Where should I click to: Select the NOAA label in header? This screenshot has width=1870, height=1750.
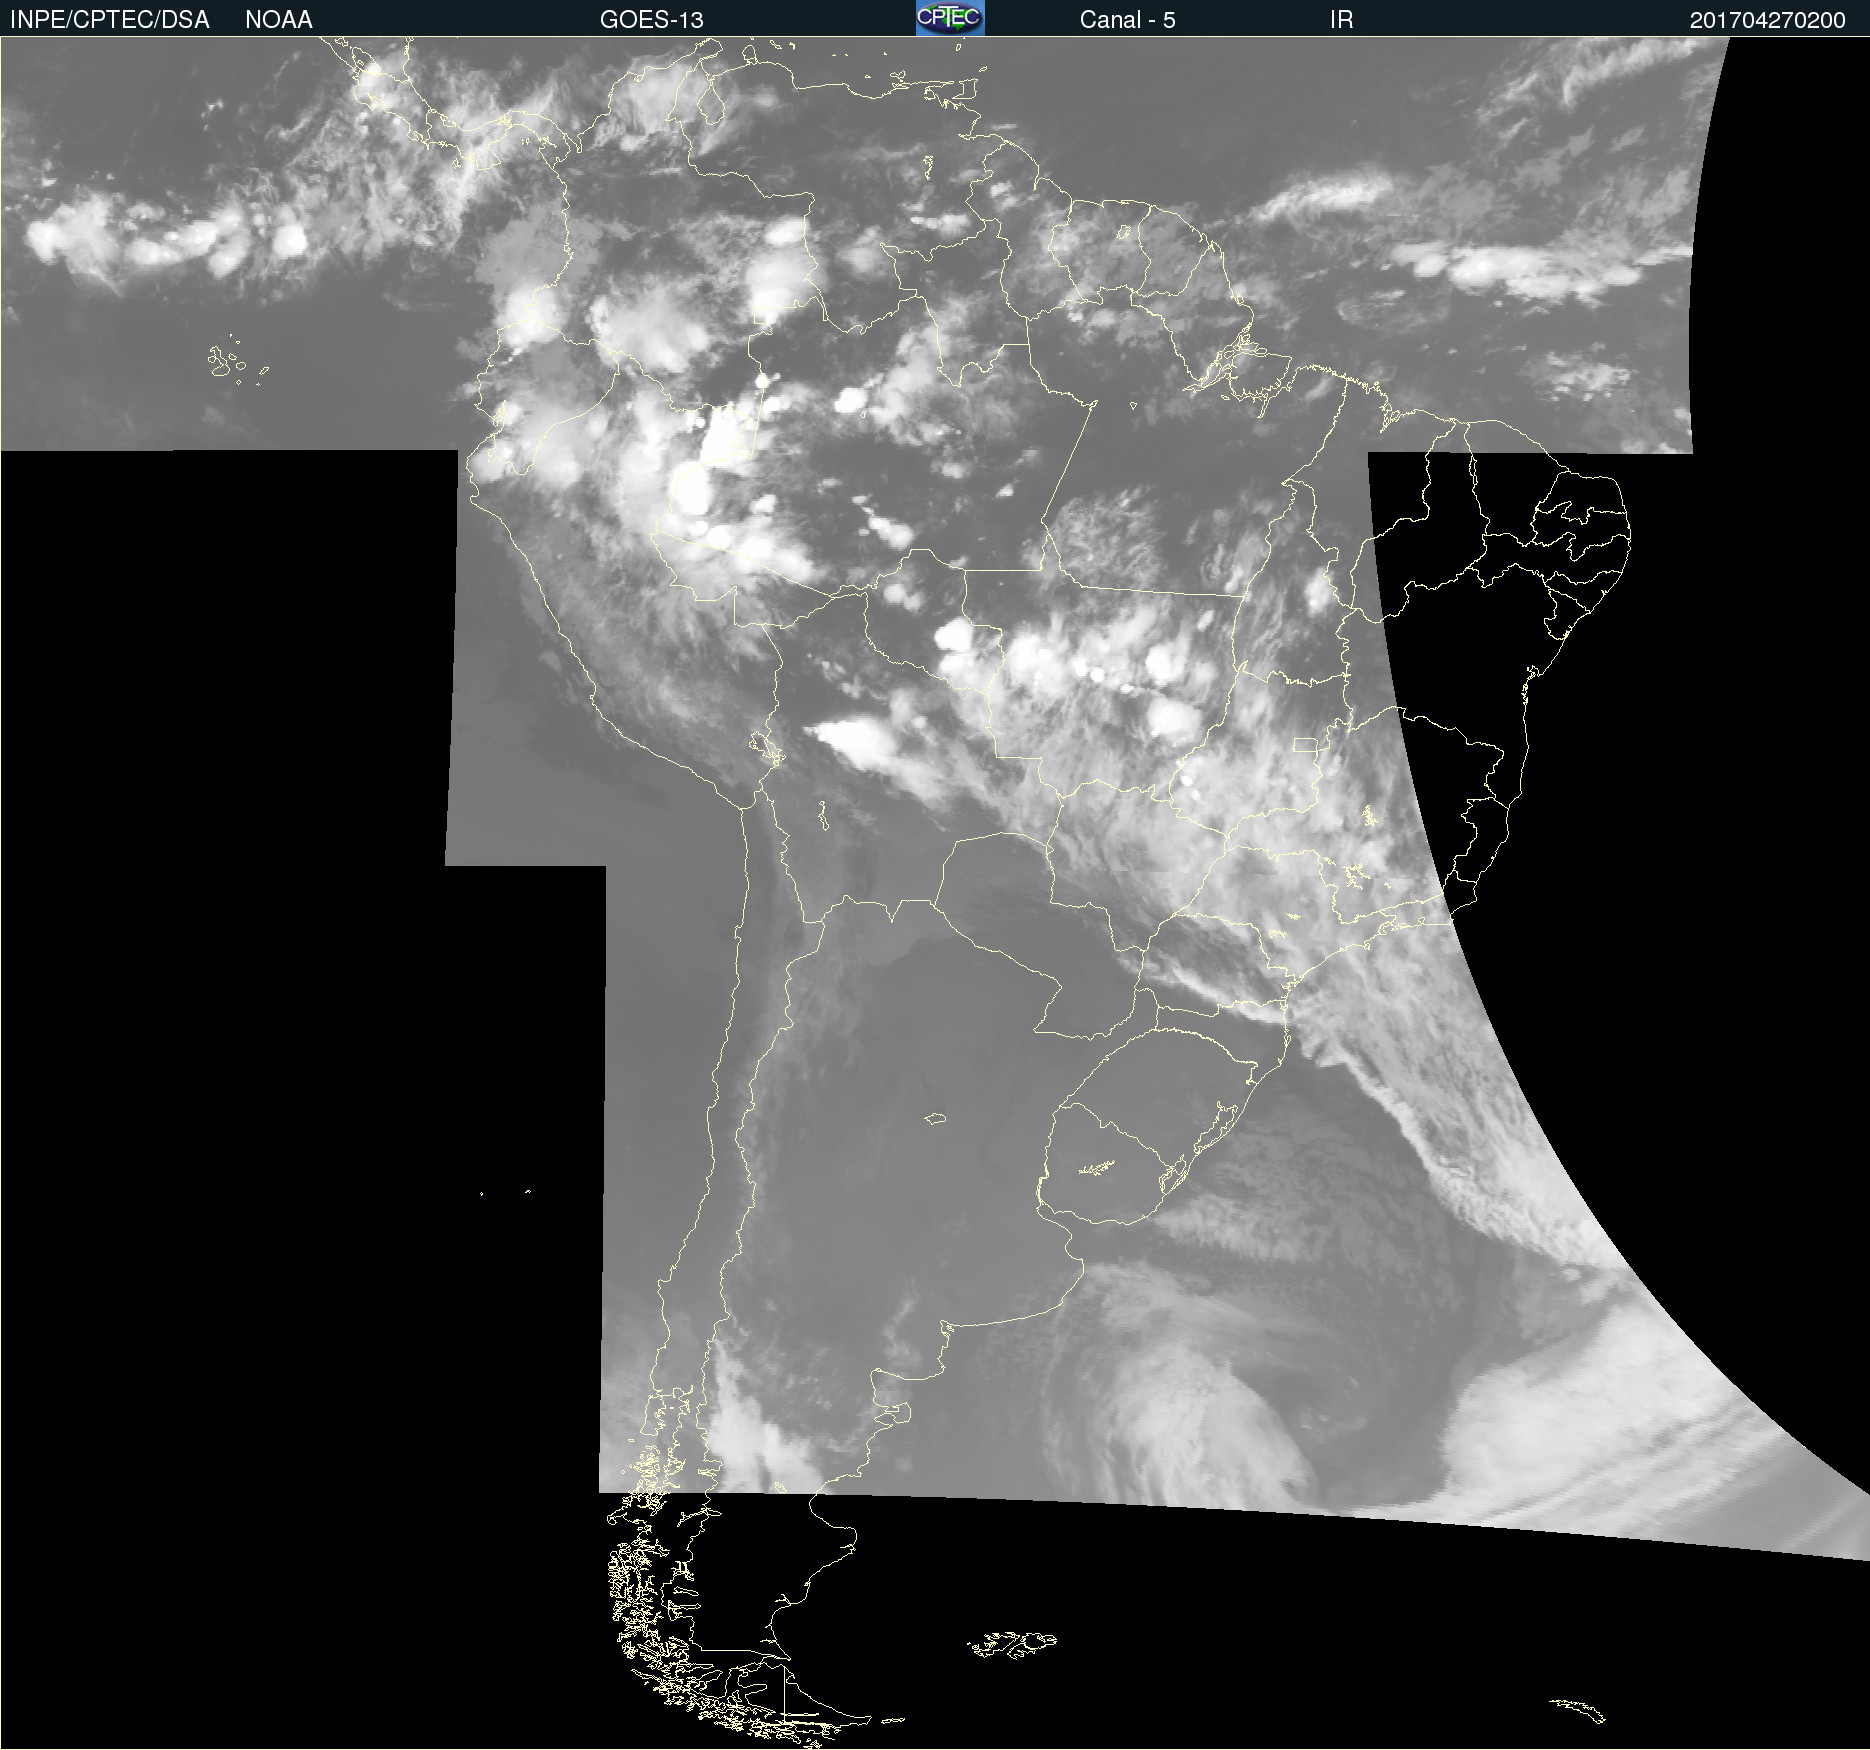(279, 20)
